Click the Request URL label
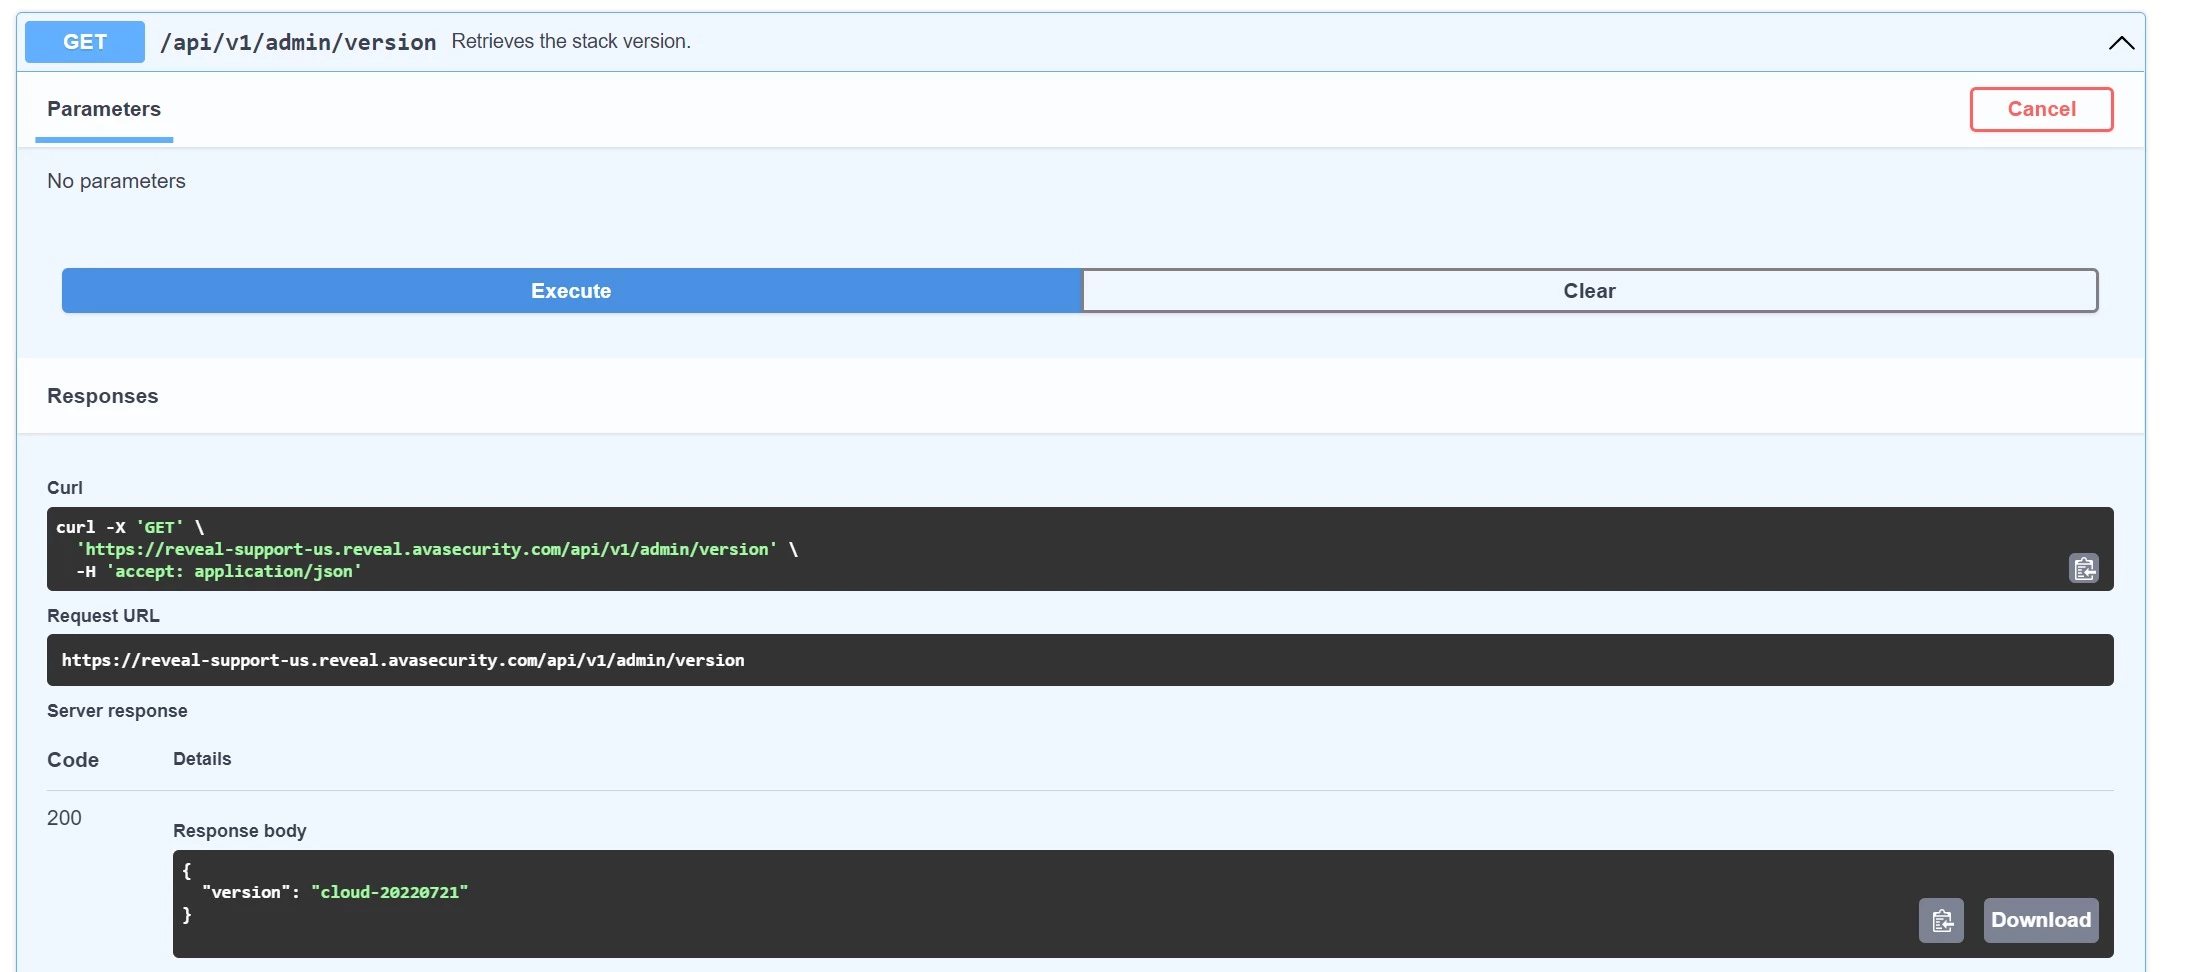Viewport: 2195px width, 972px height. [103, 616]
